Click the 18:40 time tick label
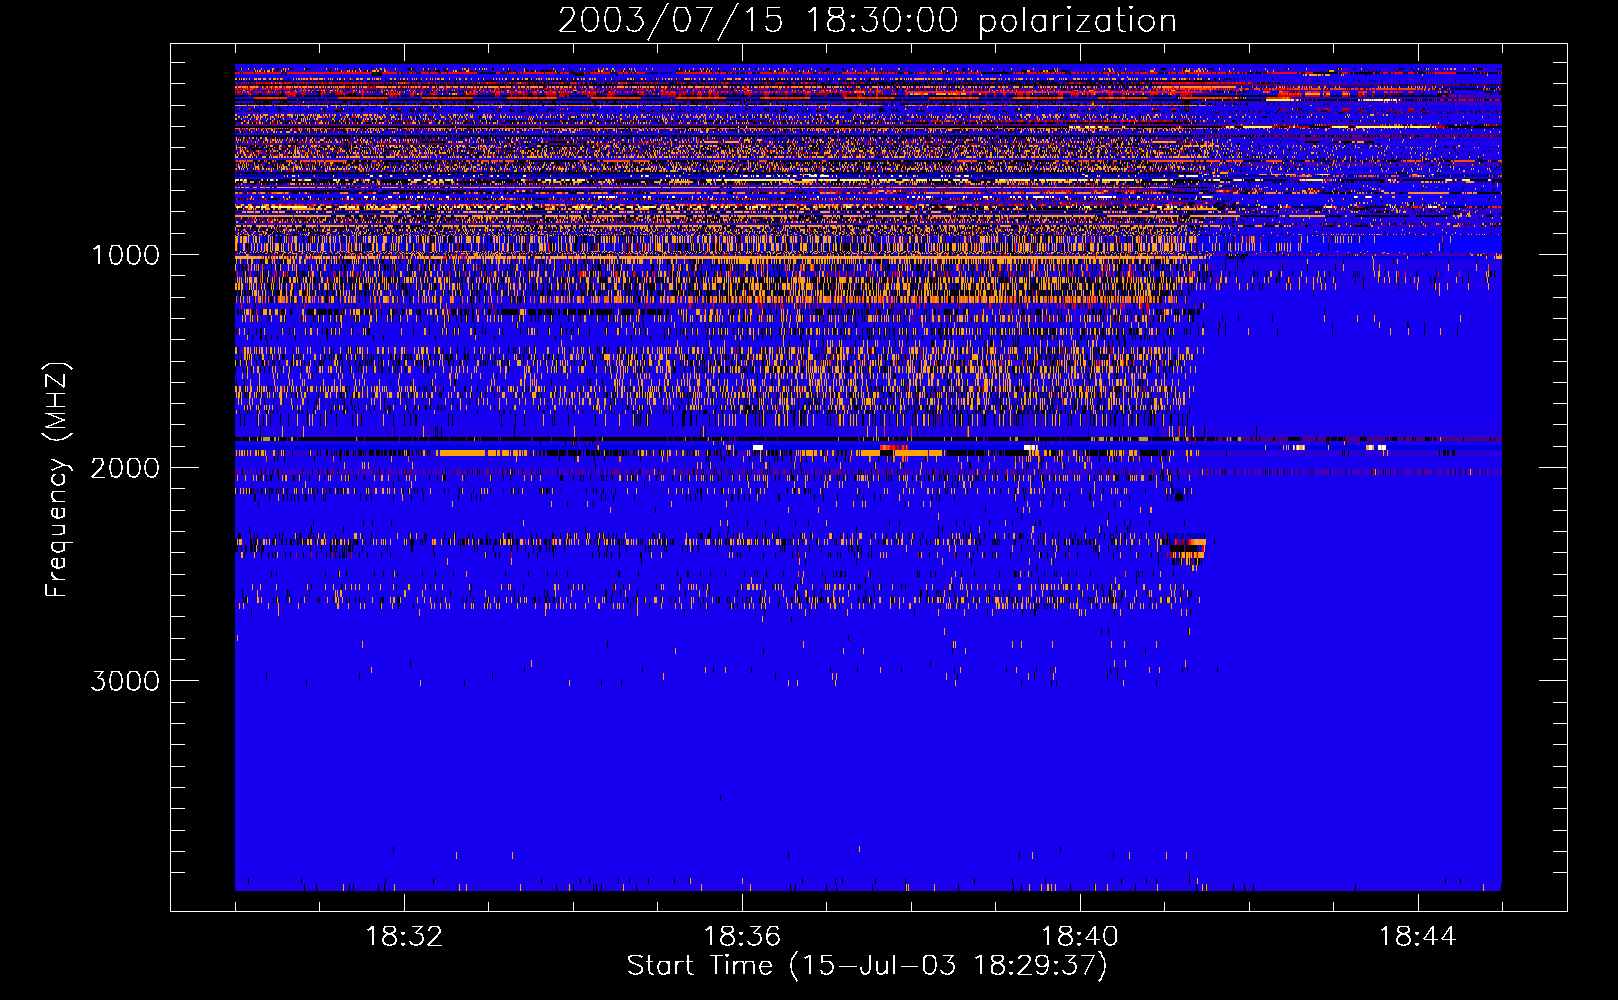Image resolution: width=1618 pixels, height=1000 pixels. point(1080,937)
